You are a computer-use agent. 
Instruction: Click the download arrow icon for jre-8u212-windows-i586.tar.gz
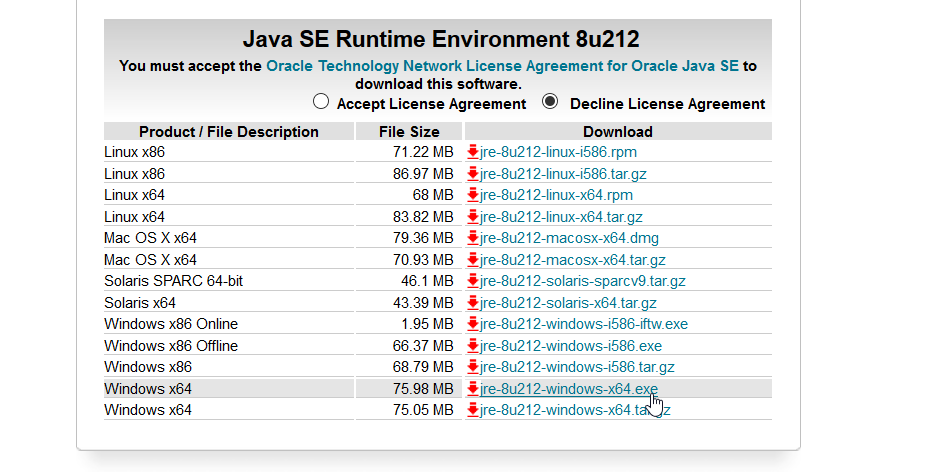point(472,367)
